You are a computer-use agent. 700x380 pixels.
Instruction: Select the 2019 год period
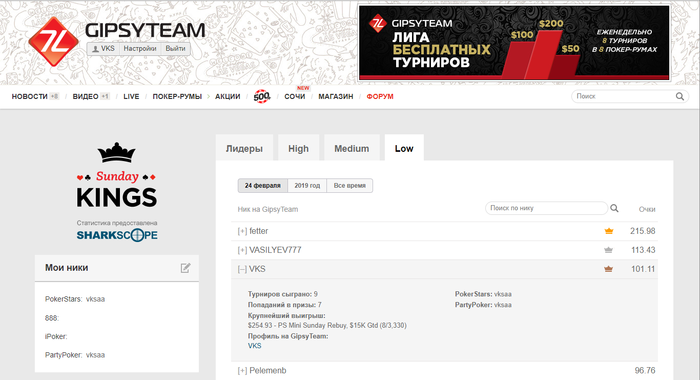(x=307, y=185)
